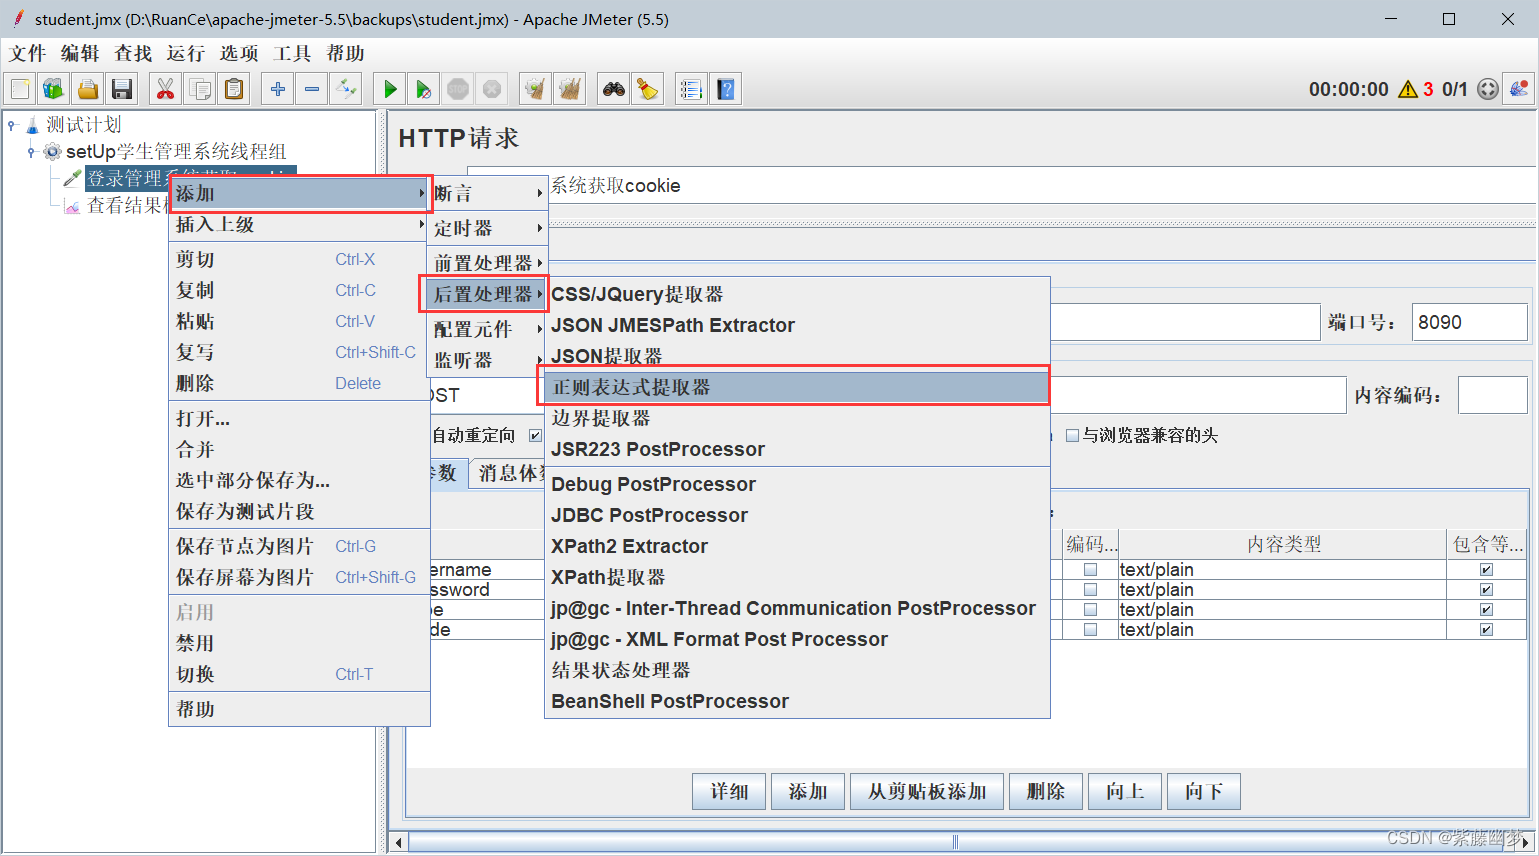The height and width of the screenshot is (856, 1539).
Task: Expand the 添加 submenu
Action: (300, 194)
